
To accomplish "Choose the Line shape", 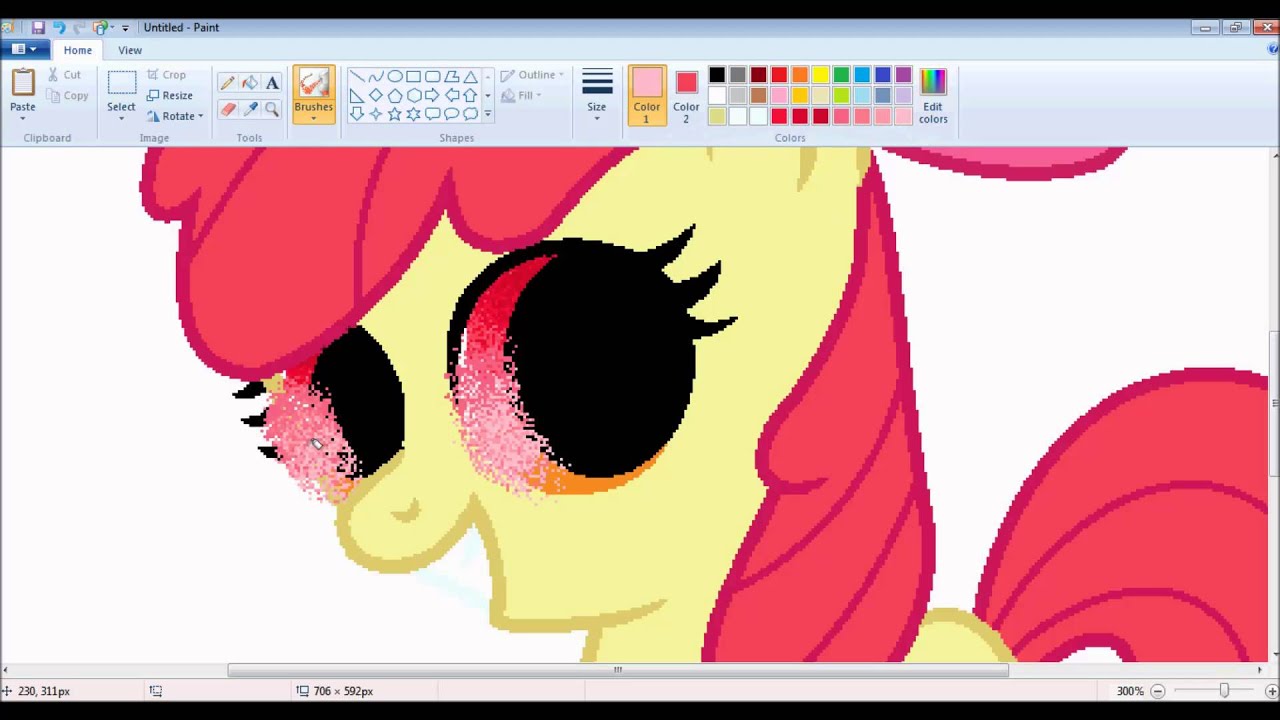I will [356, 77].
